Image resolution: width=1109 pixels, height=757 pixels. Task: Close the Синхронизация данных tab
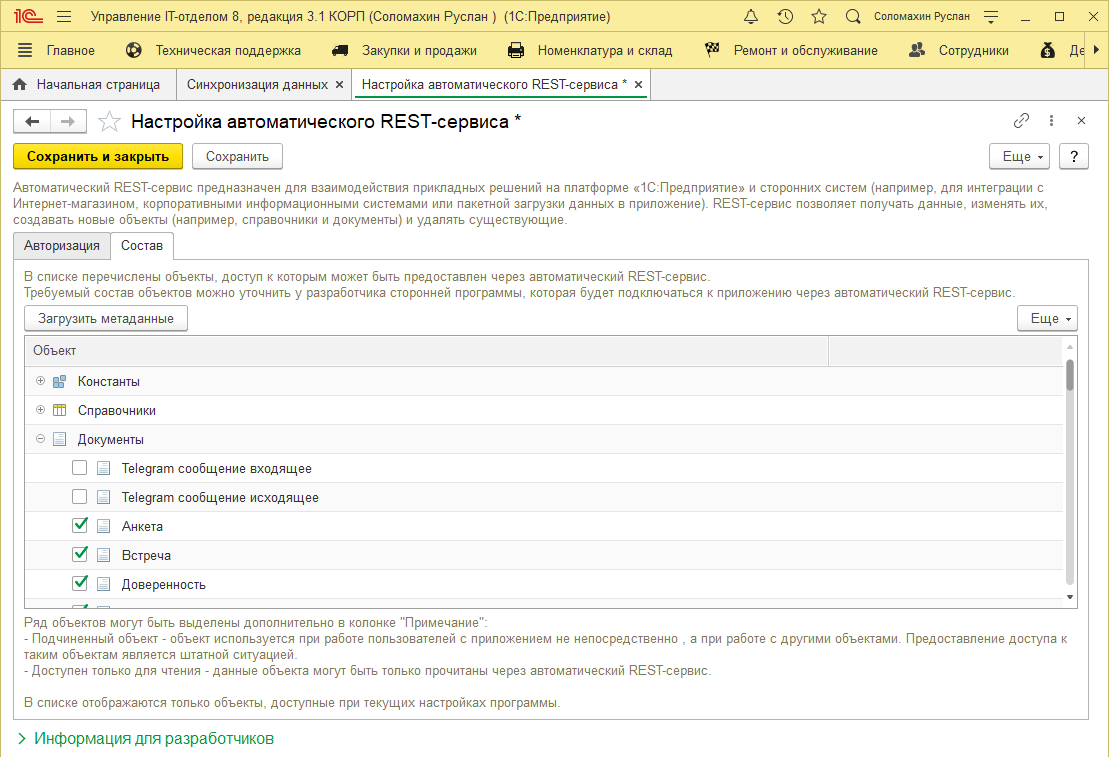[339, 85]
